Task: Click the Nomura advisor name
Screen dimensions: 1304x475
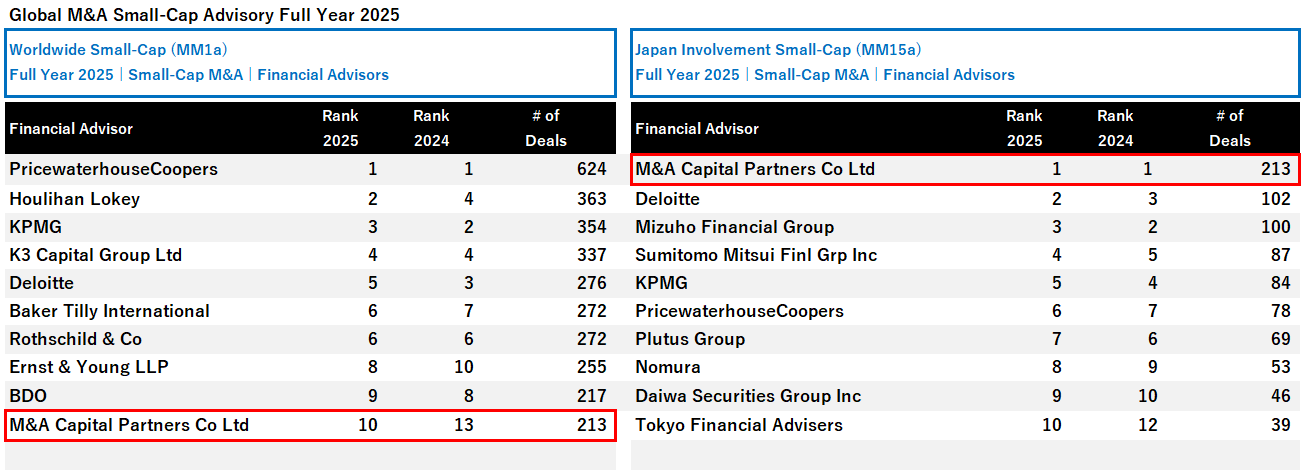Action: 668,367
